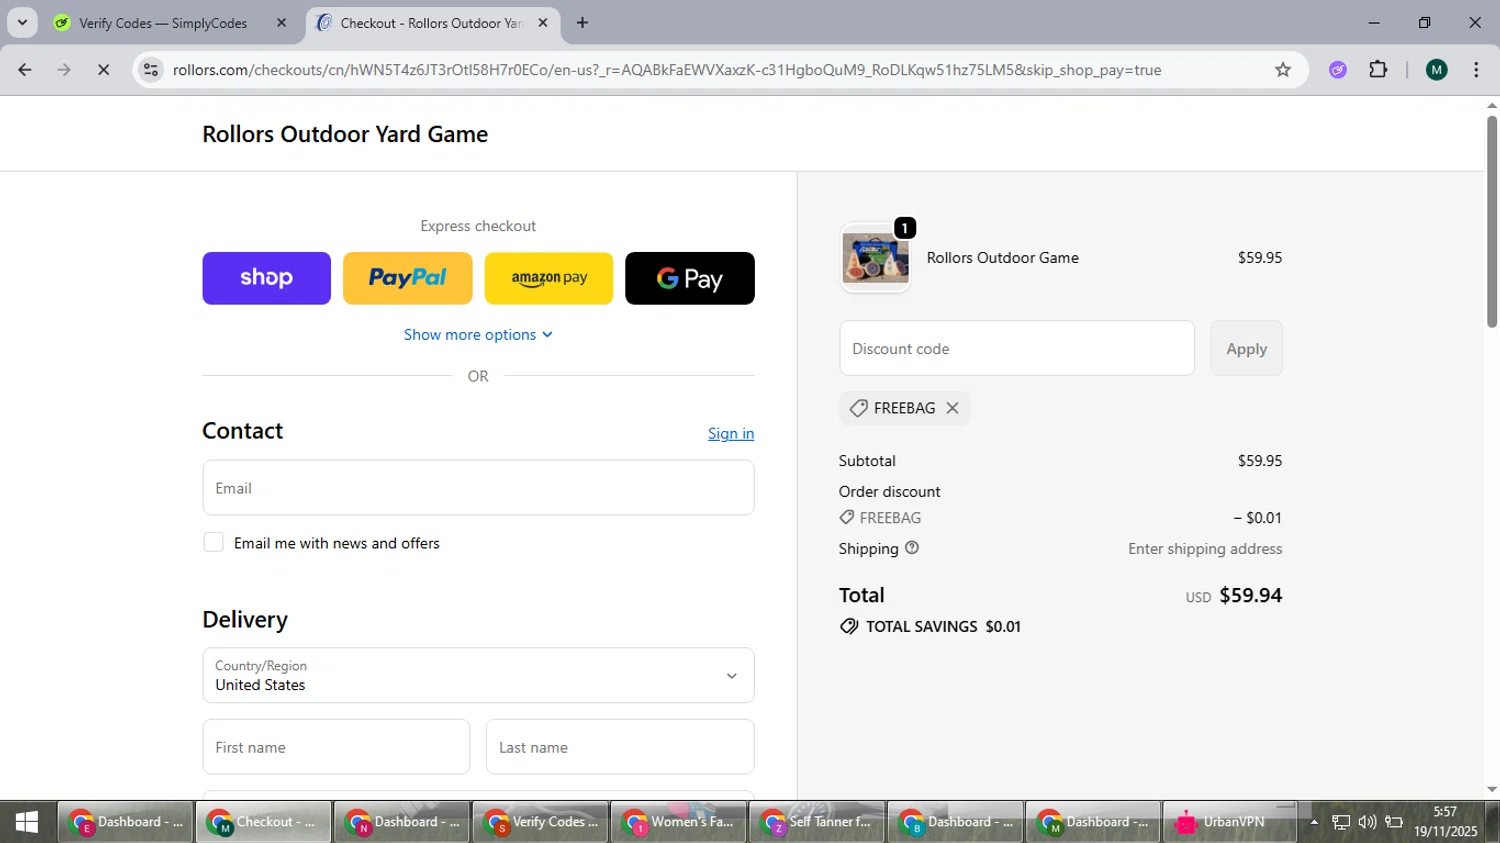Viewport: 1500px width, 843px height.
Task: Open the taskbar clock and date
Action: [1445, 822]
